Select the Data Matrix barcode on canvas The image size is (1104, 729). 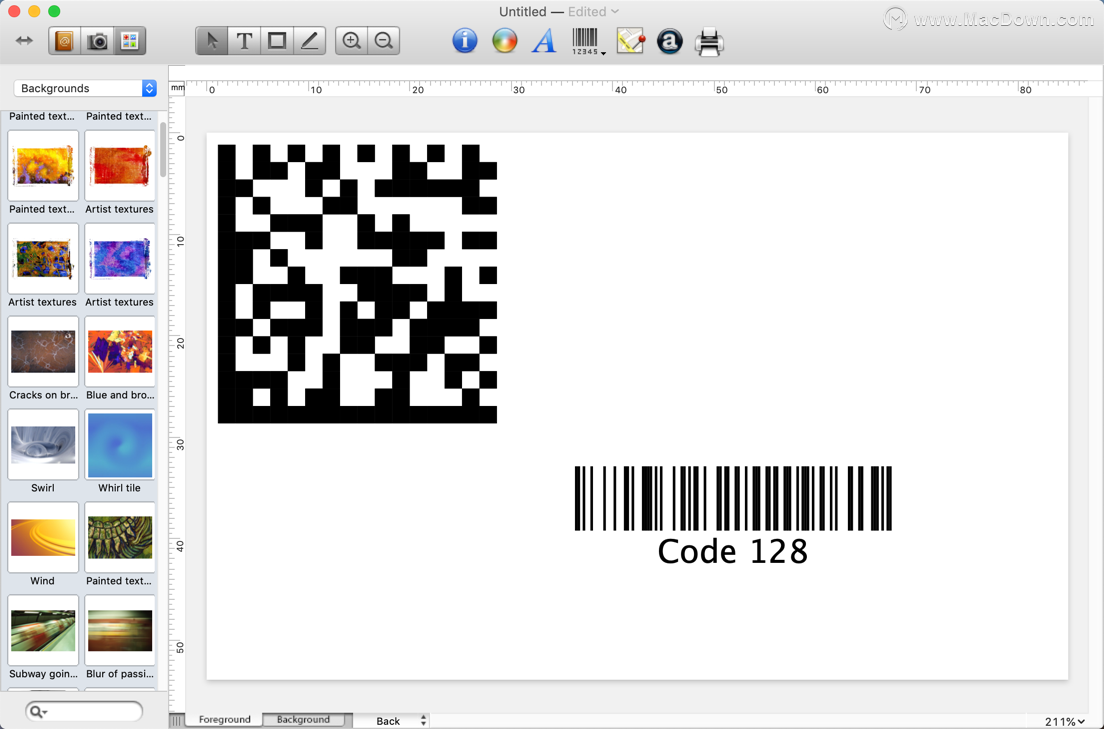coord(358,284)
